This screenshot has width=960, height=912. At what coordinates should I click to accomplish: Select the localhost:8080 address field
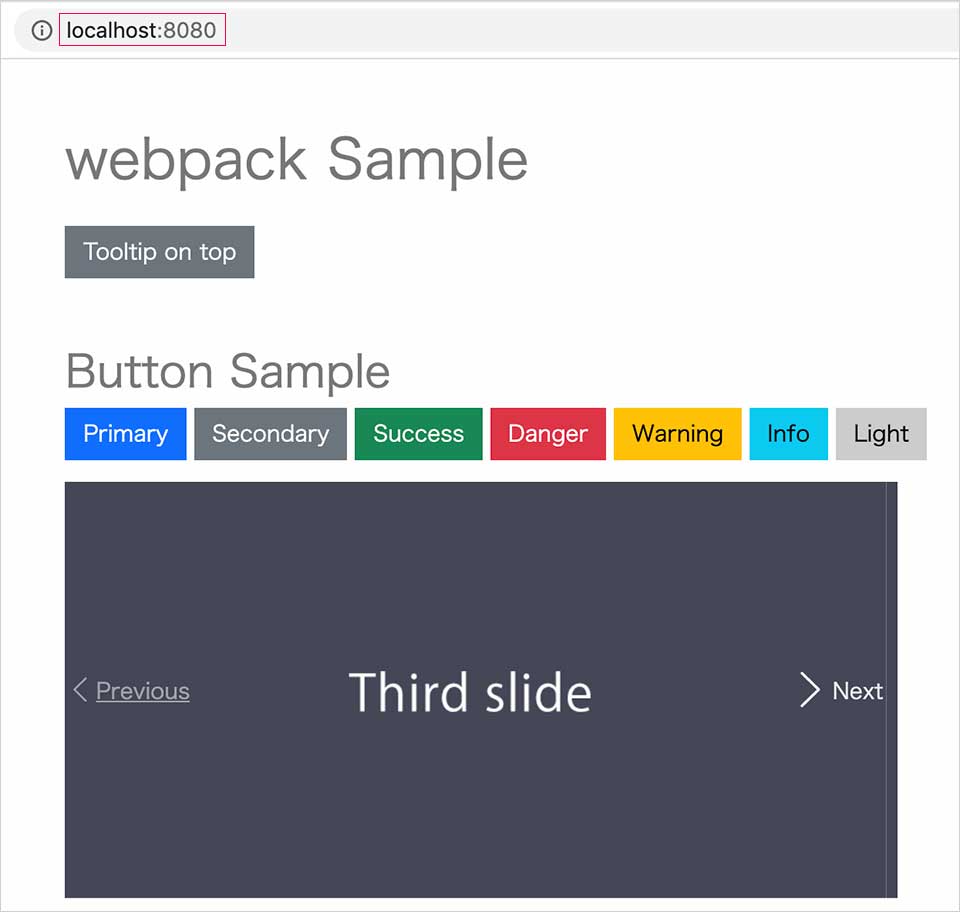[140, 31]
